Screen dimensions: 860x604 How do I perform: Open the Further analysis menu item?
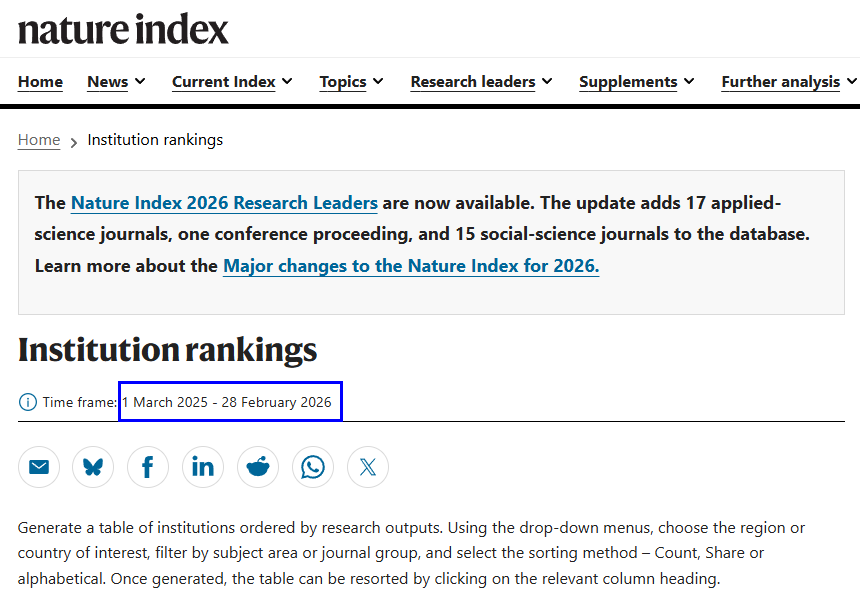coord(780,82)
